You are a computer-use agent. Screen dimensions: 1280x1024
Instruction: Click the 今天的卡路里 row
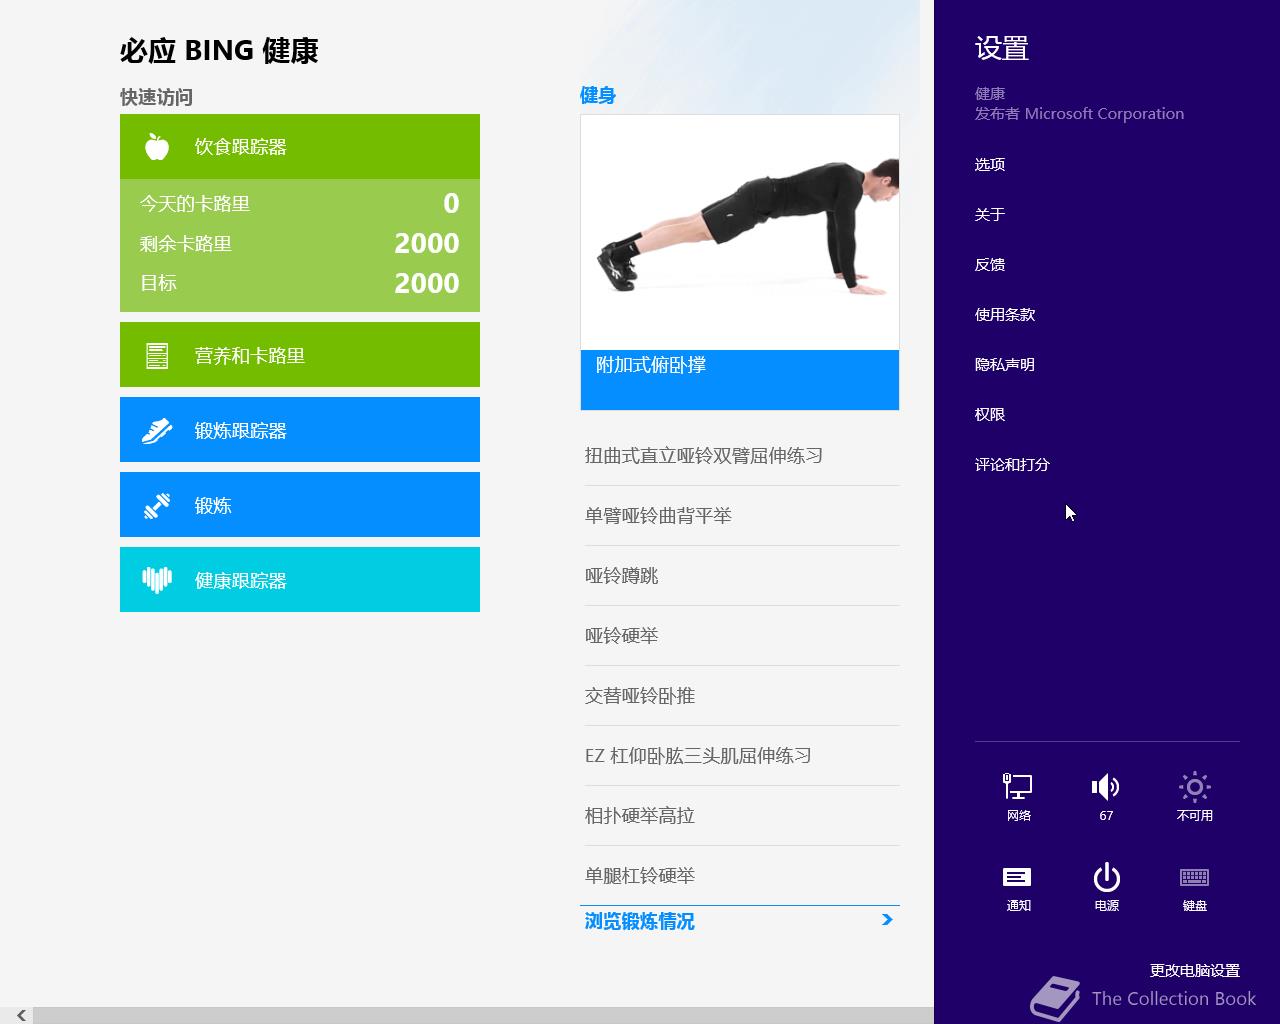click(300, 204)
